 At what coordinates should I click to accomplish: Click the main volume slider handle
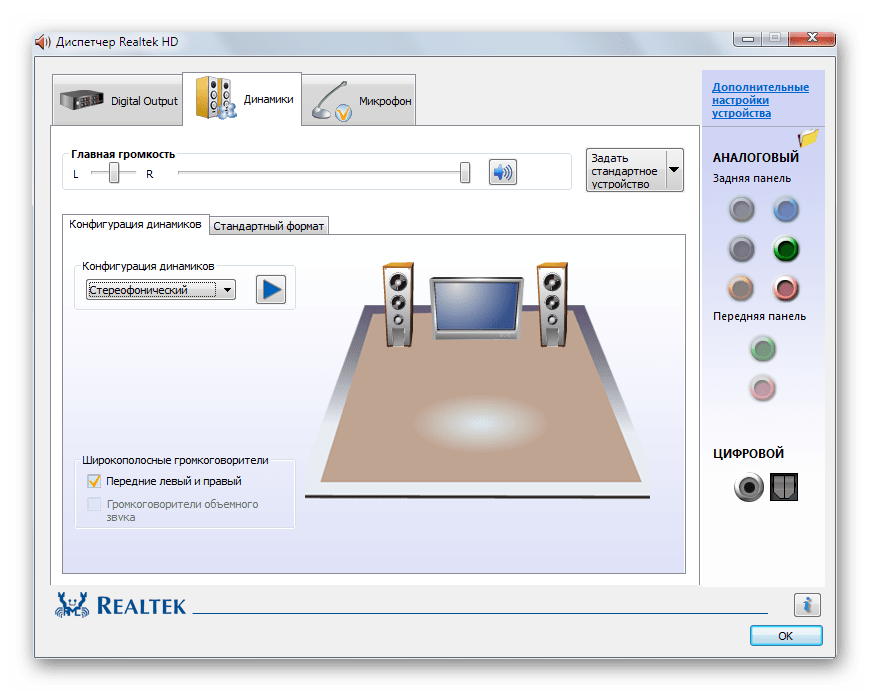pyautogui.click(x=465, y=173)
